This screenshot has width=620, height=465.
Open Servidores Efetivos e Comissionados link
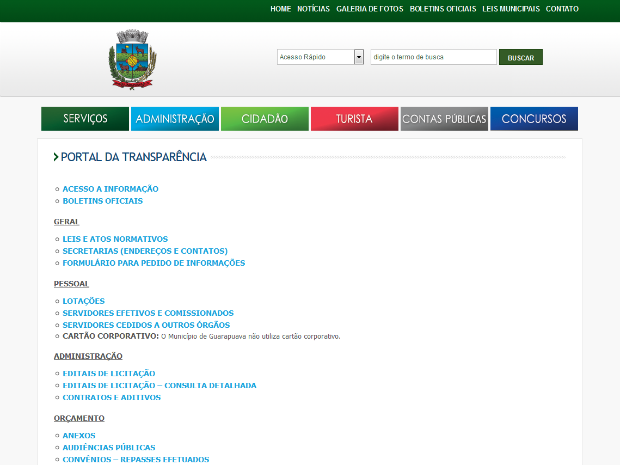click(x=147, y=313)
